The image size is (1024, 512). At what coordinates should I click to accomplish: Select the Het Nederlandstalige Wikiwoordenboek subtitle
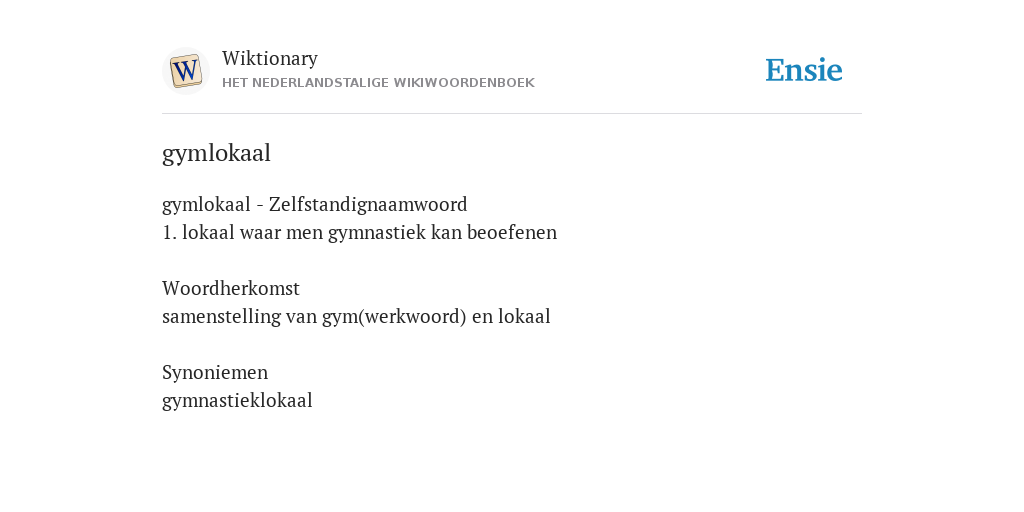point(378,83)
